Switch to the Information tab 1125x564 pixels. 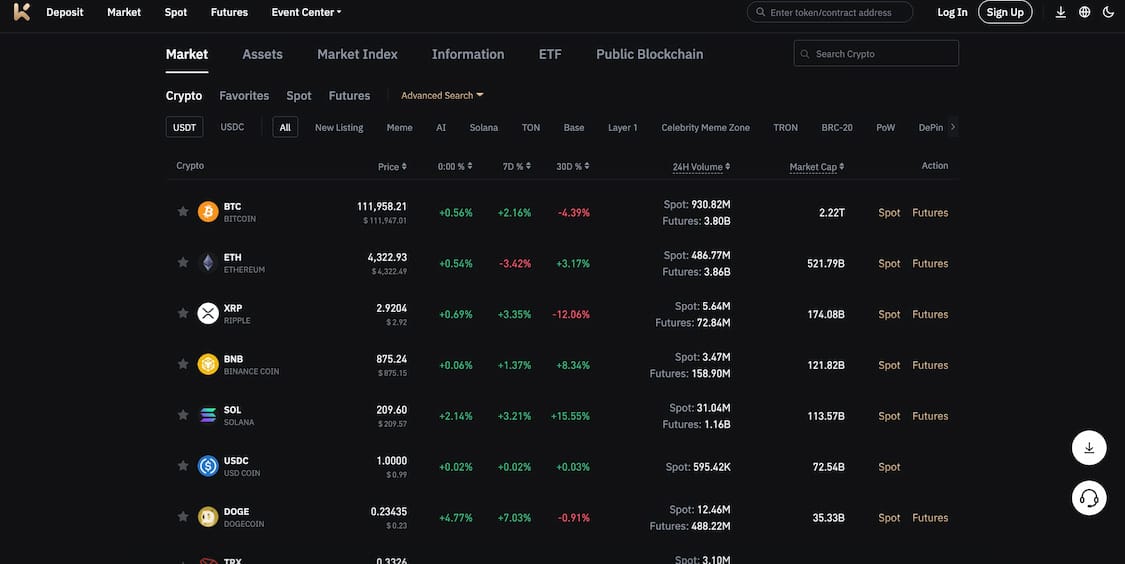468,54
